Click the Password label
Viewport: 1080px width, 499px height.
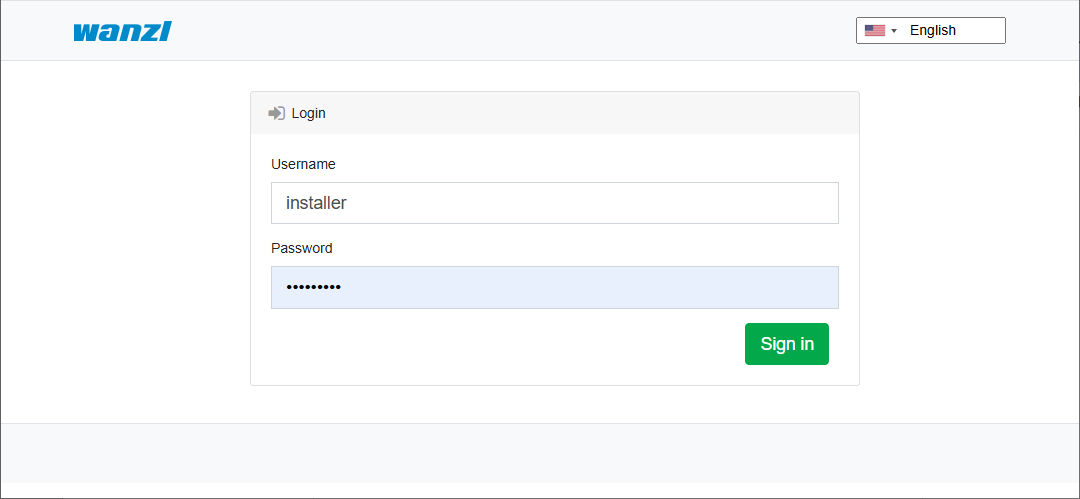pyautogui.click(x=301, y=248)
